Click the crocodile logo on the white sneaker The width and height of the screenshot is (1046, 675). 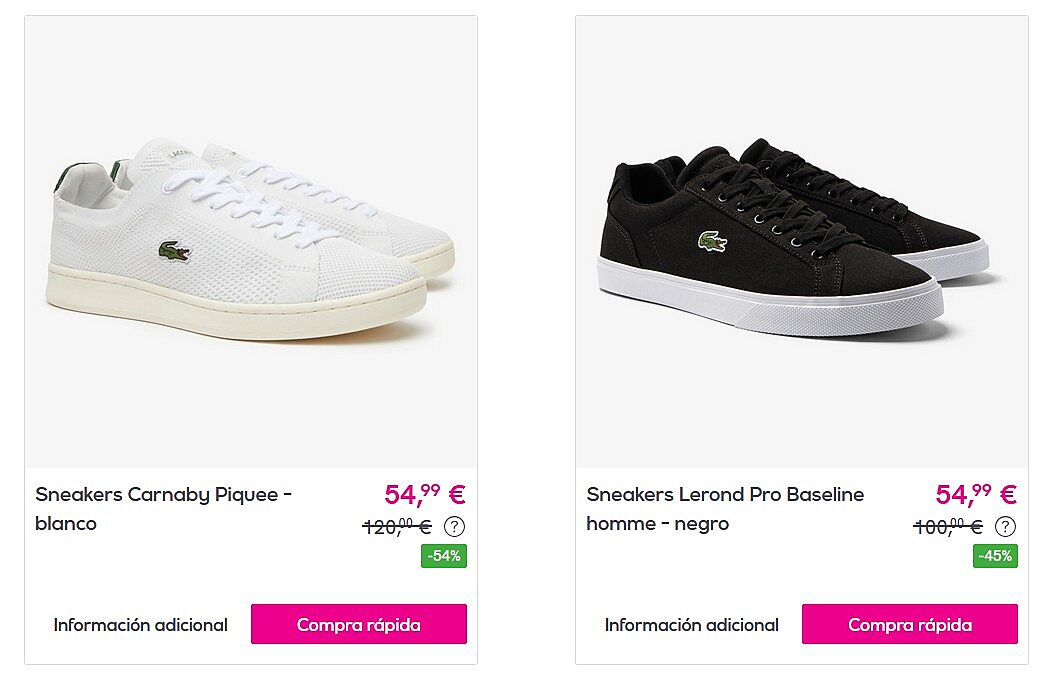coord(173,252)
